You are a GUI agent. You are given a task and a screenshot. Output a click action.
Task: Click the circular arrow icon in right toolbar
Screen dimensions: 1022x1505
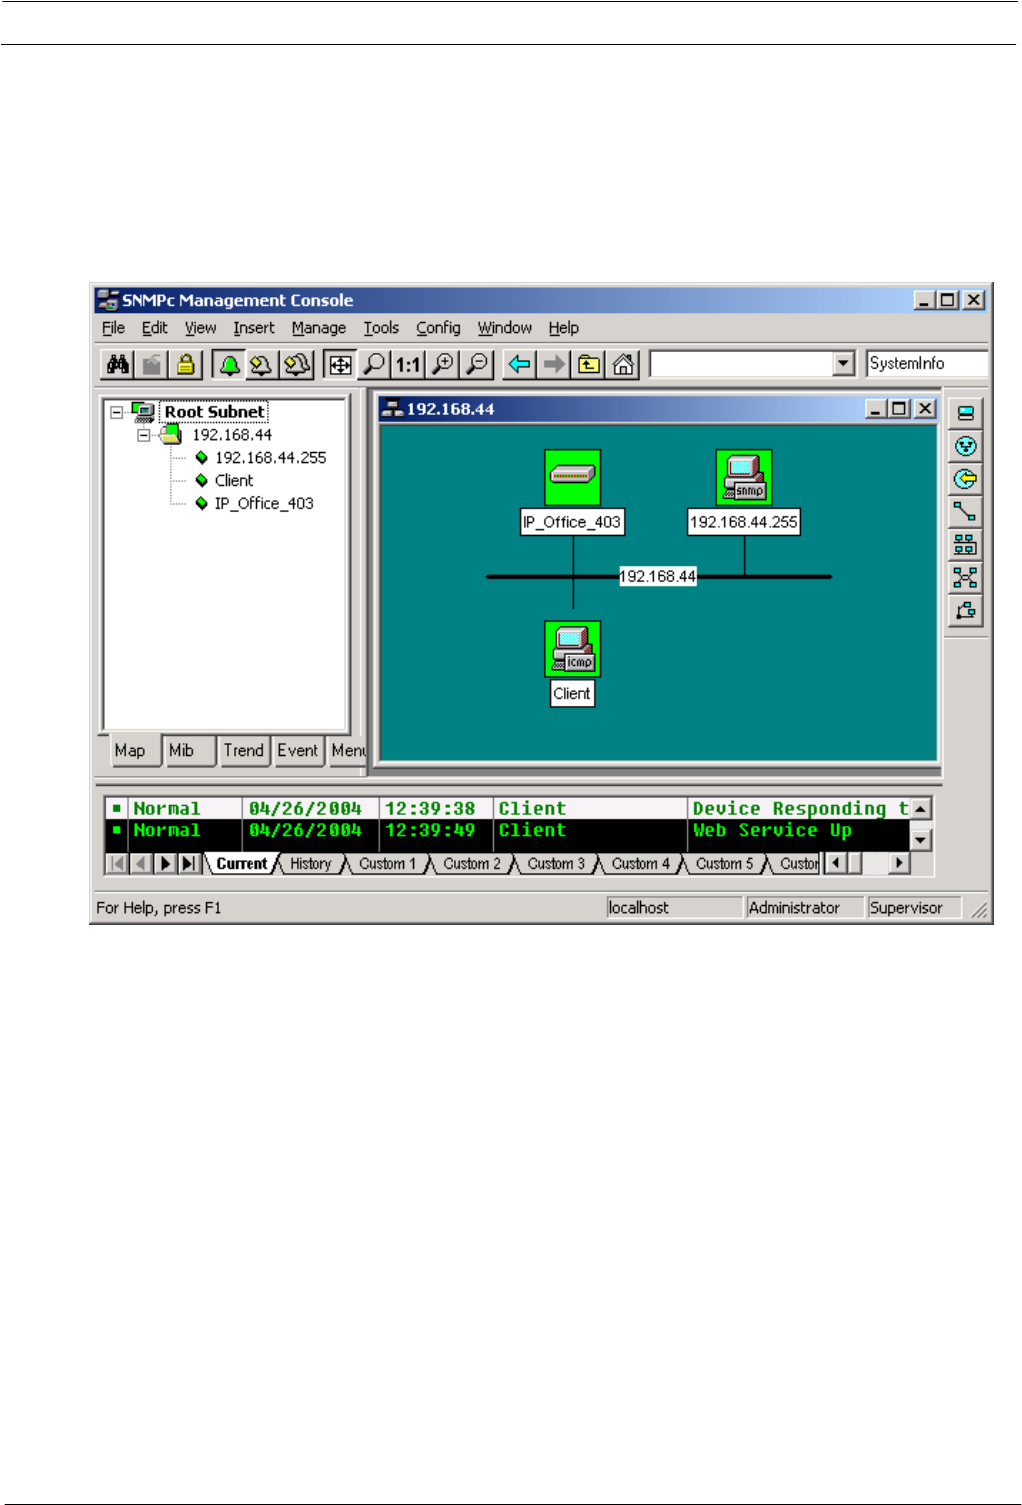pos(965,479)
